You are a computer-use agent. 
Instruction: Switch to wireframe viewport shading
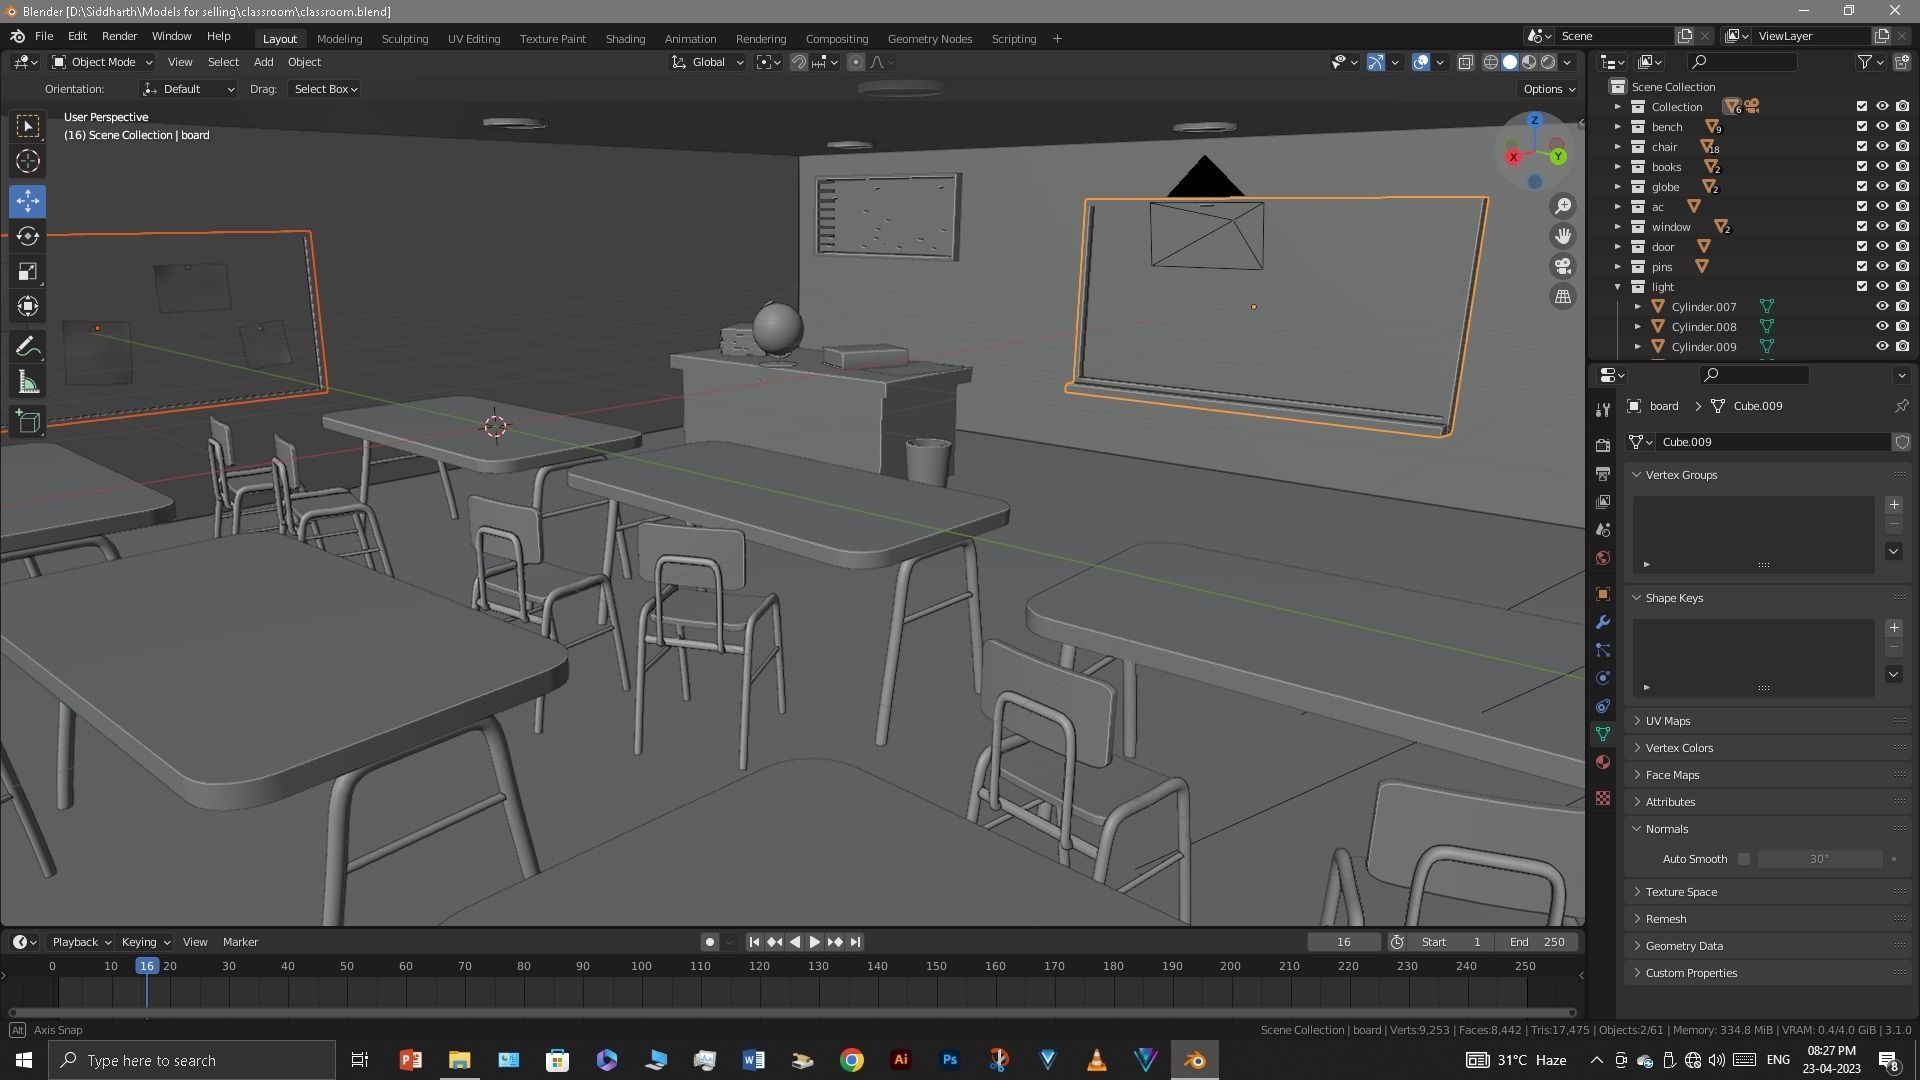pos(1490,62)
